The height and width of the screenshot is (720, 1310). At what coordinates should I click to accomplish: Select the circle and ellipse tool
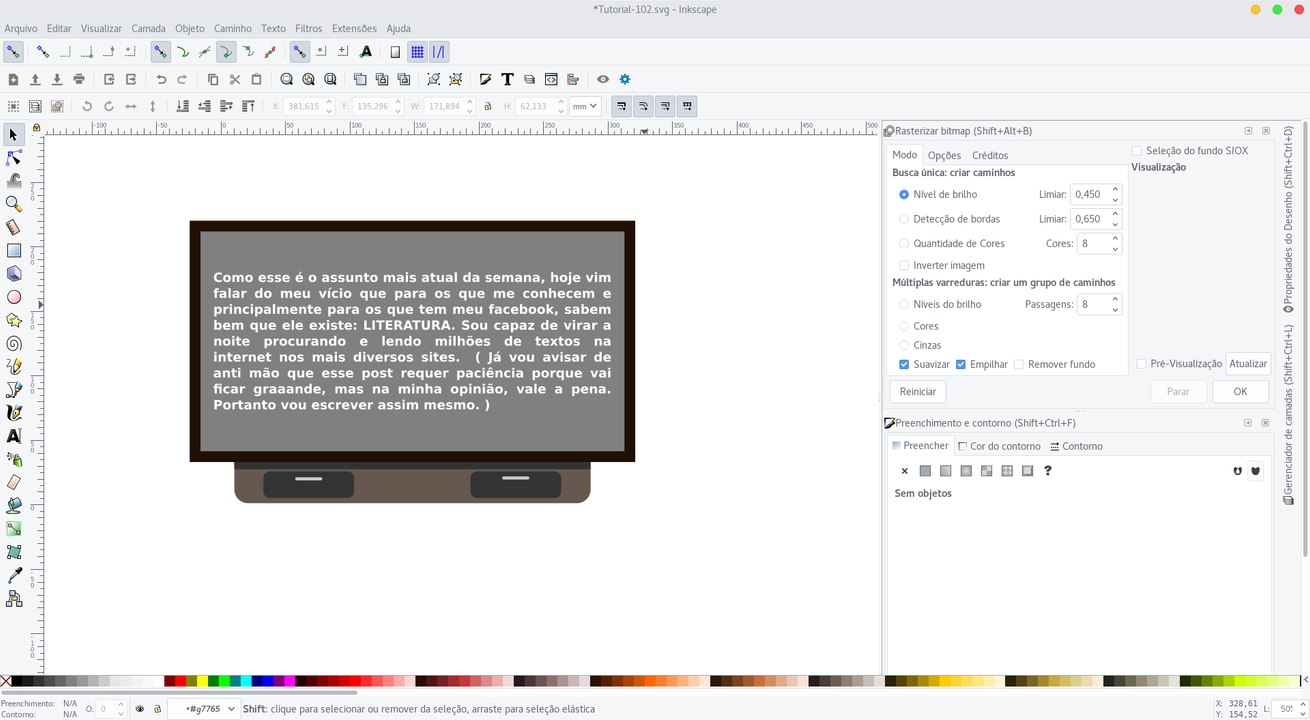tap(14, 297)
